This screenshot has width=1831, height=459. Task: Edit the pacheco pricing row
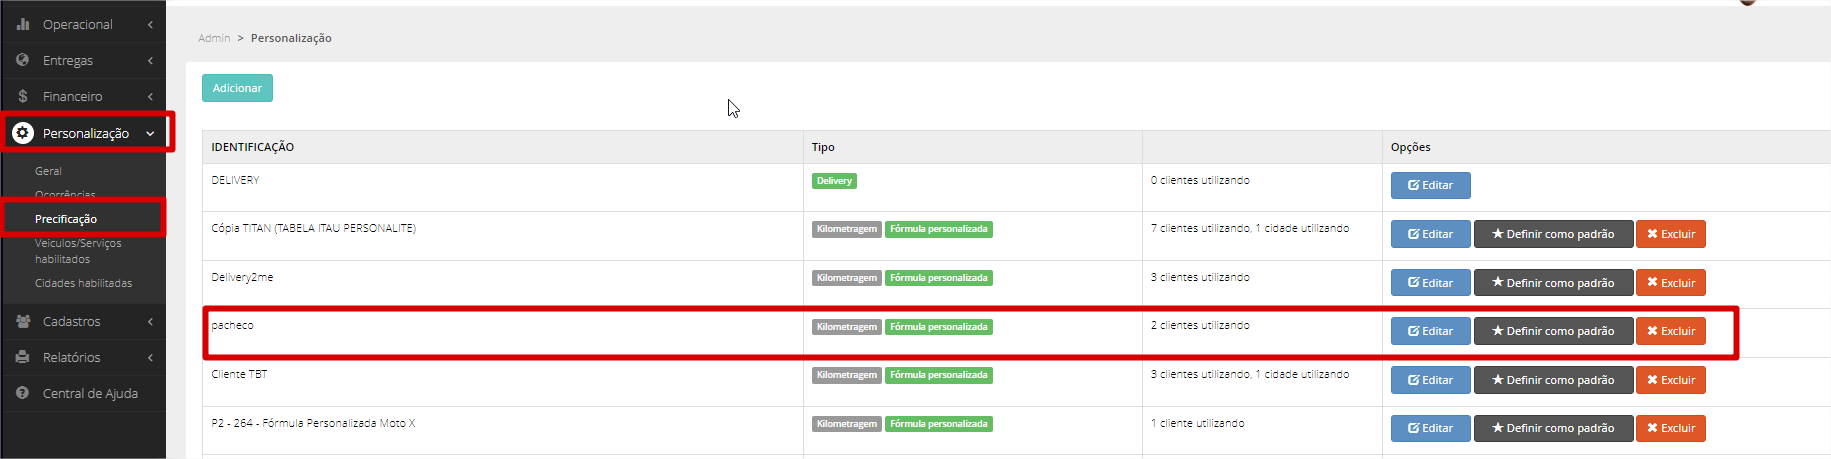point(1430,331)
